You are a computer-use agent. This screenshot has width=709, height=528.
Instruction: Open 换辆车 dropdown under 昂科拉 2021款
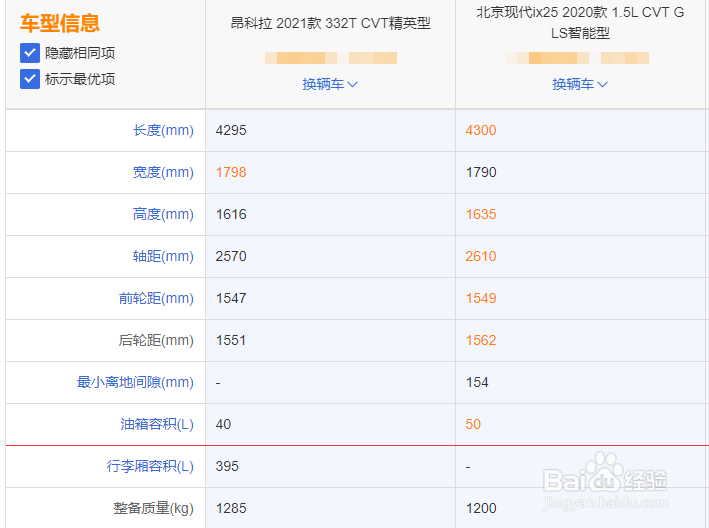click(x=330, y=84)
